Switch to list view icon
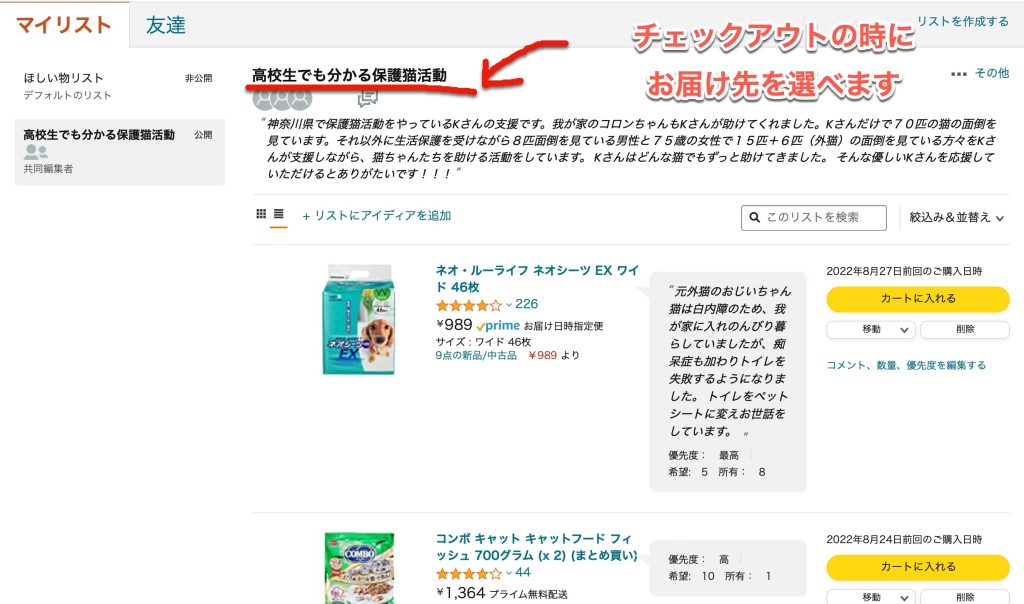1024x604 pixels. click(x=279, y=214)
